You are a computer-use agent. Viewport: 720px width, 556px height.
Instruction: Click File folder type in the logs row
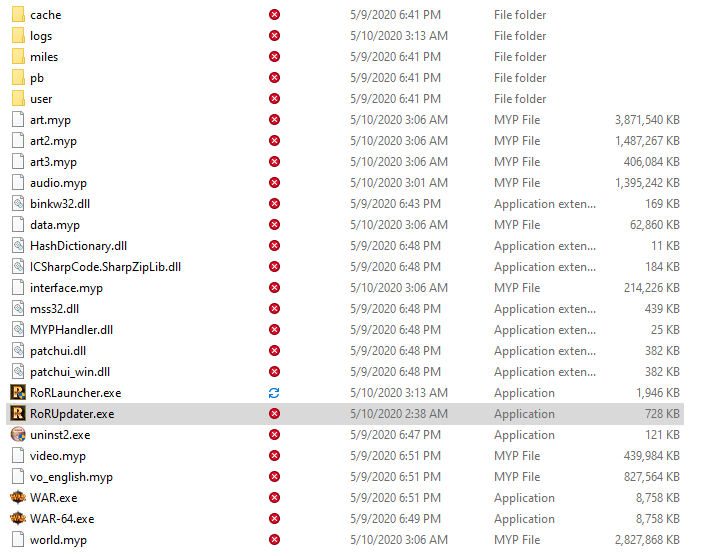(520, 36)
